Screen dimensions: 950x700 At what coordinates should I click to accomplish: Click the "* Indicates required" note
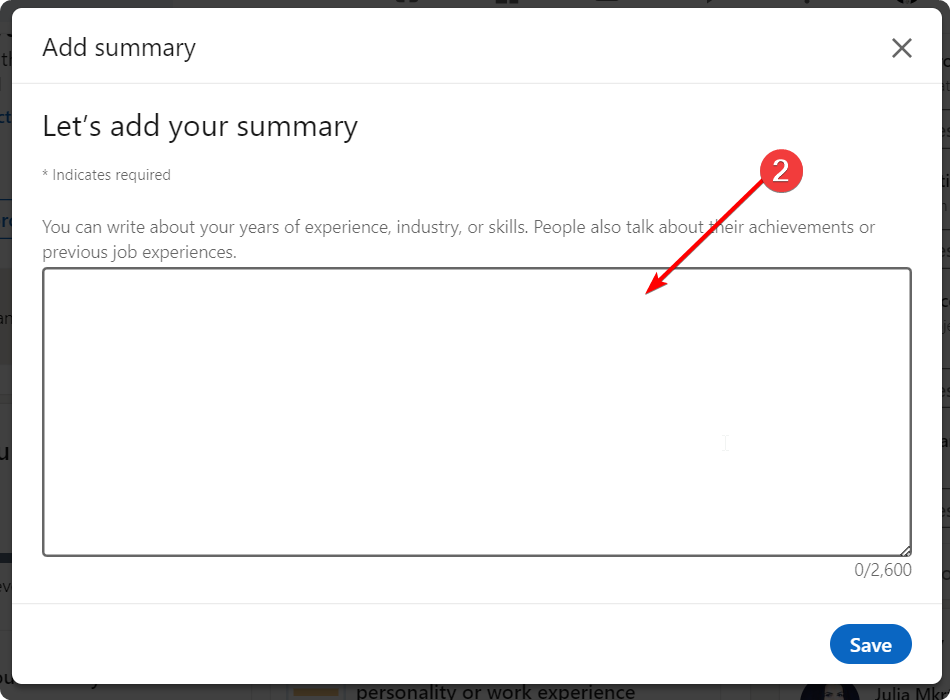click(106, 175)
